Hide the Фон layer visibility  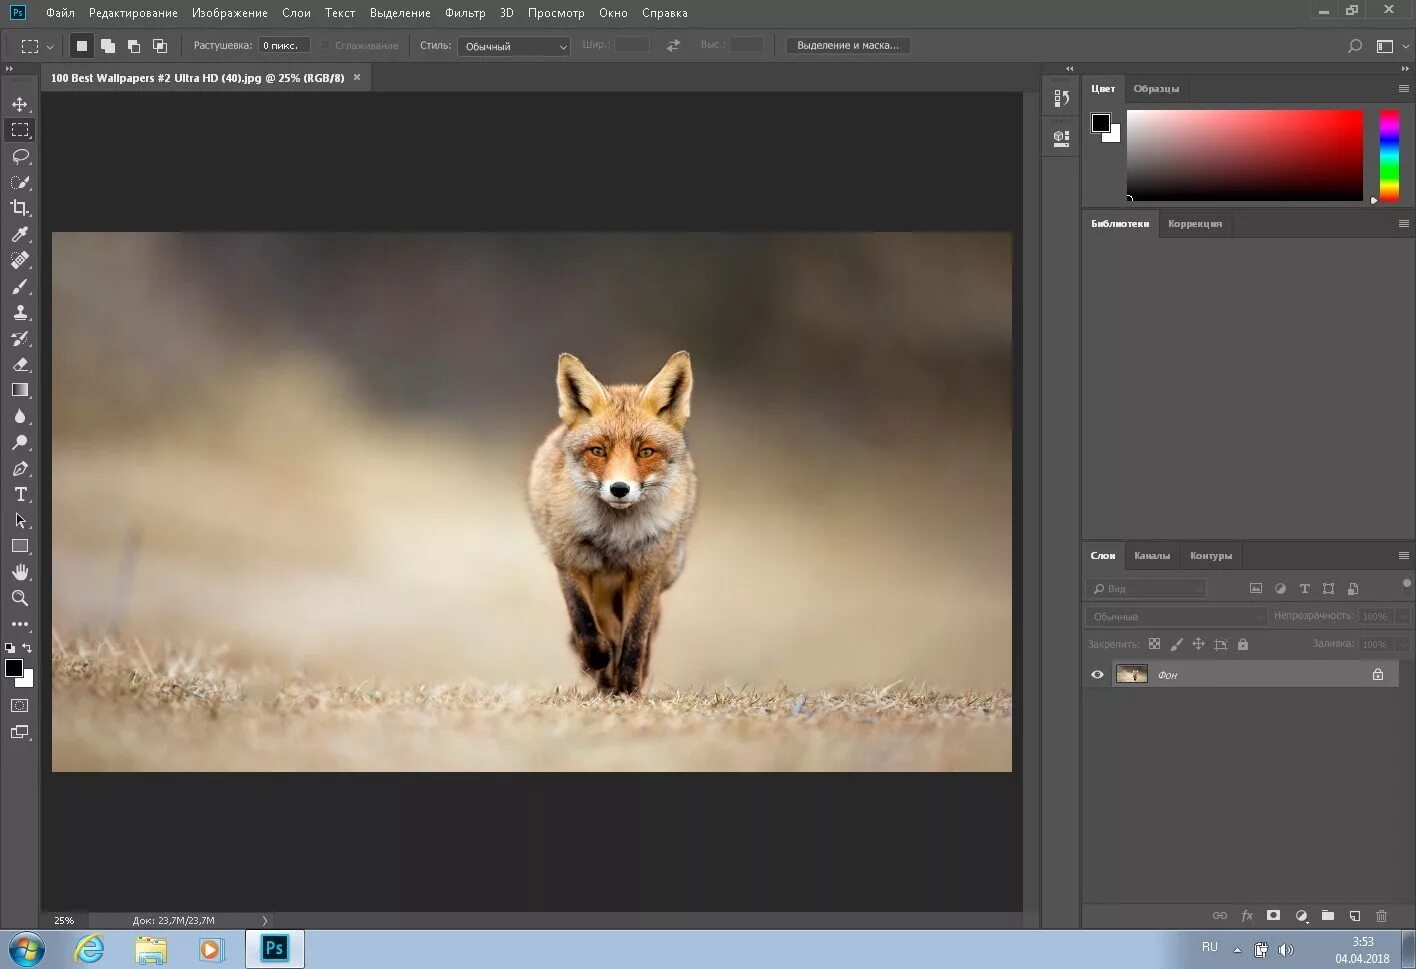1097,675
